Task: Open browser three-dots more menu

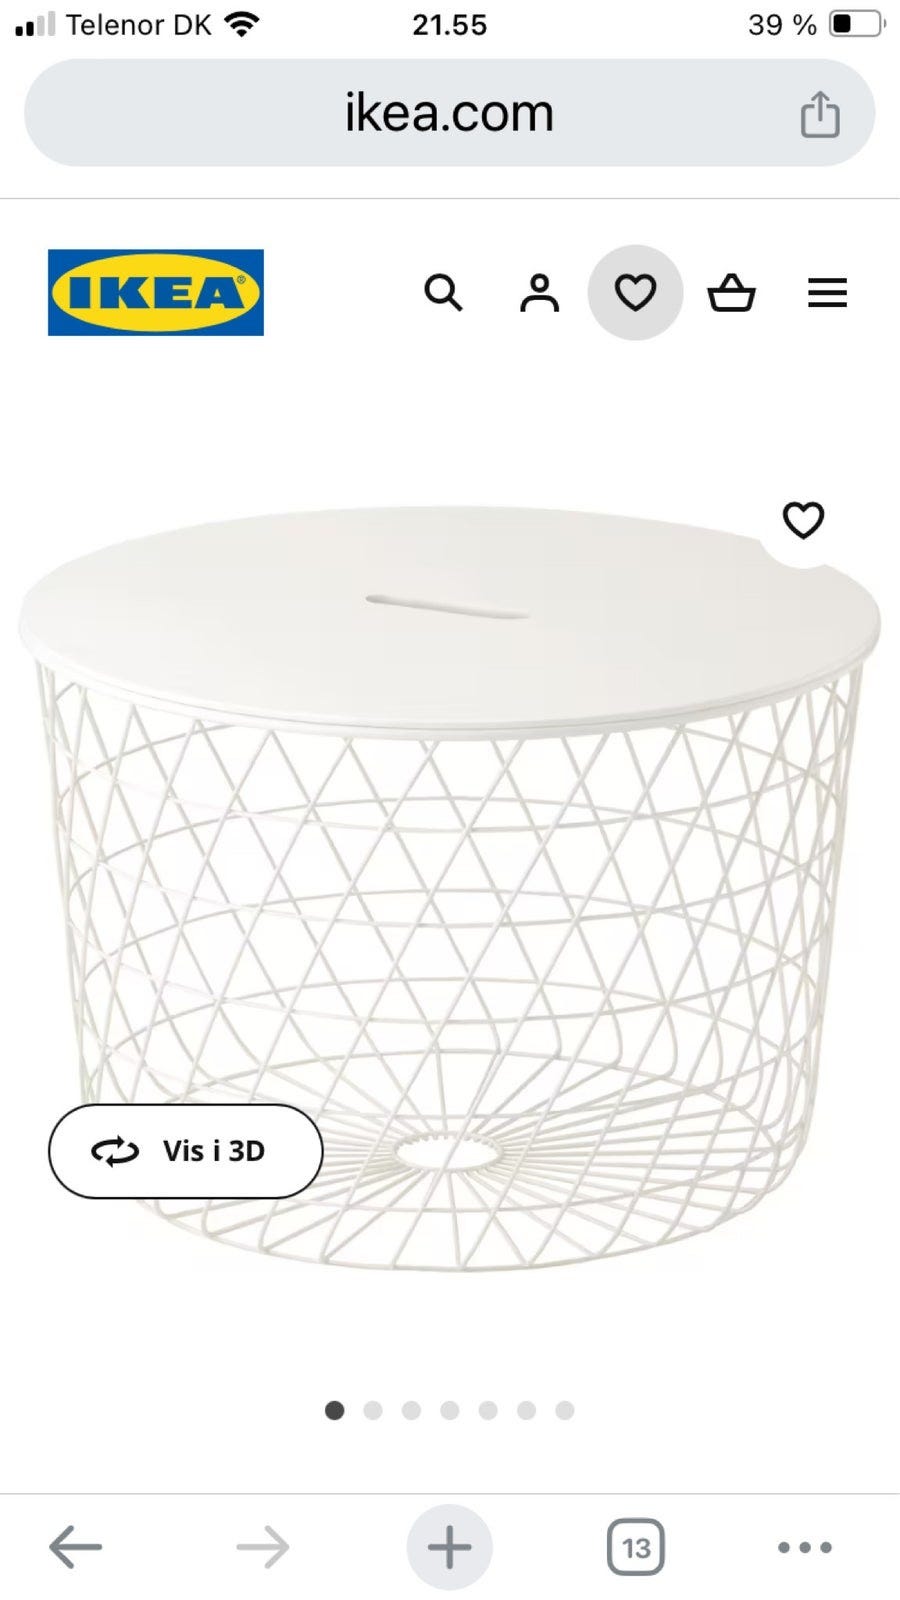Action: click(805, 1547)
